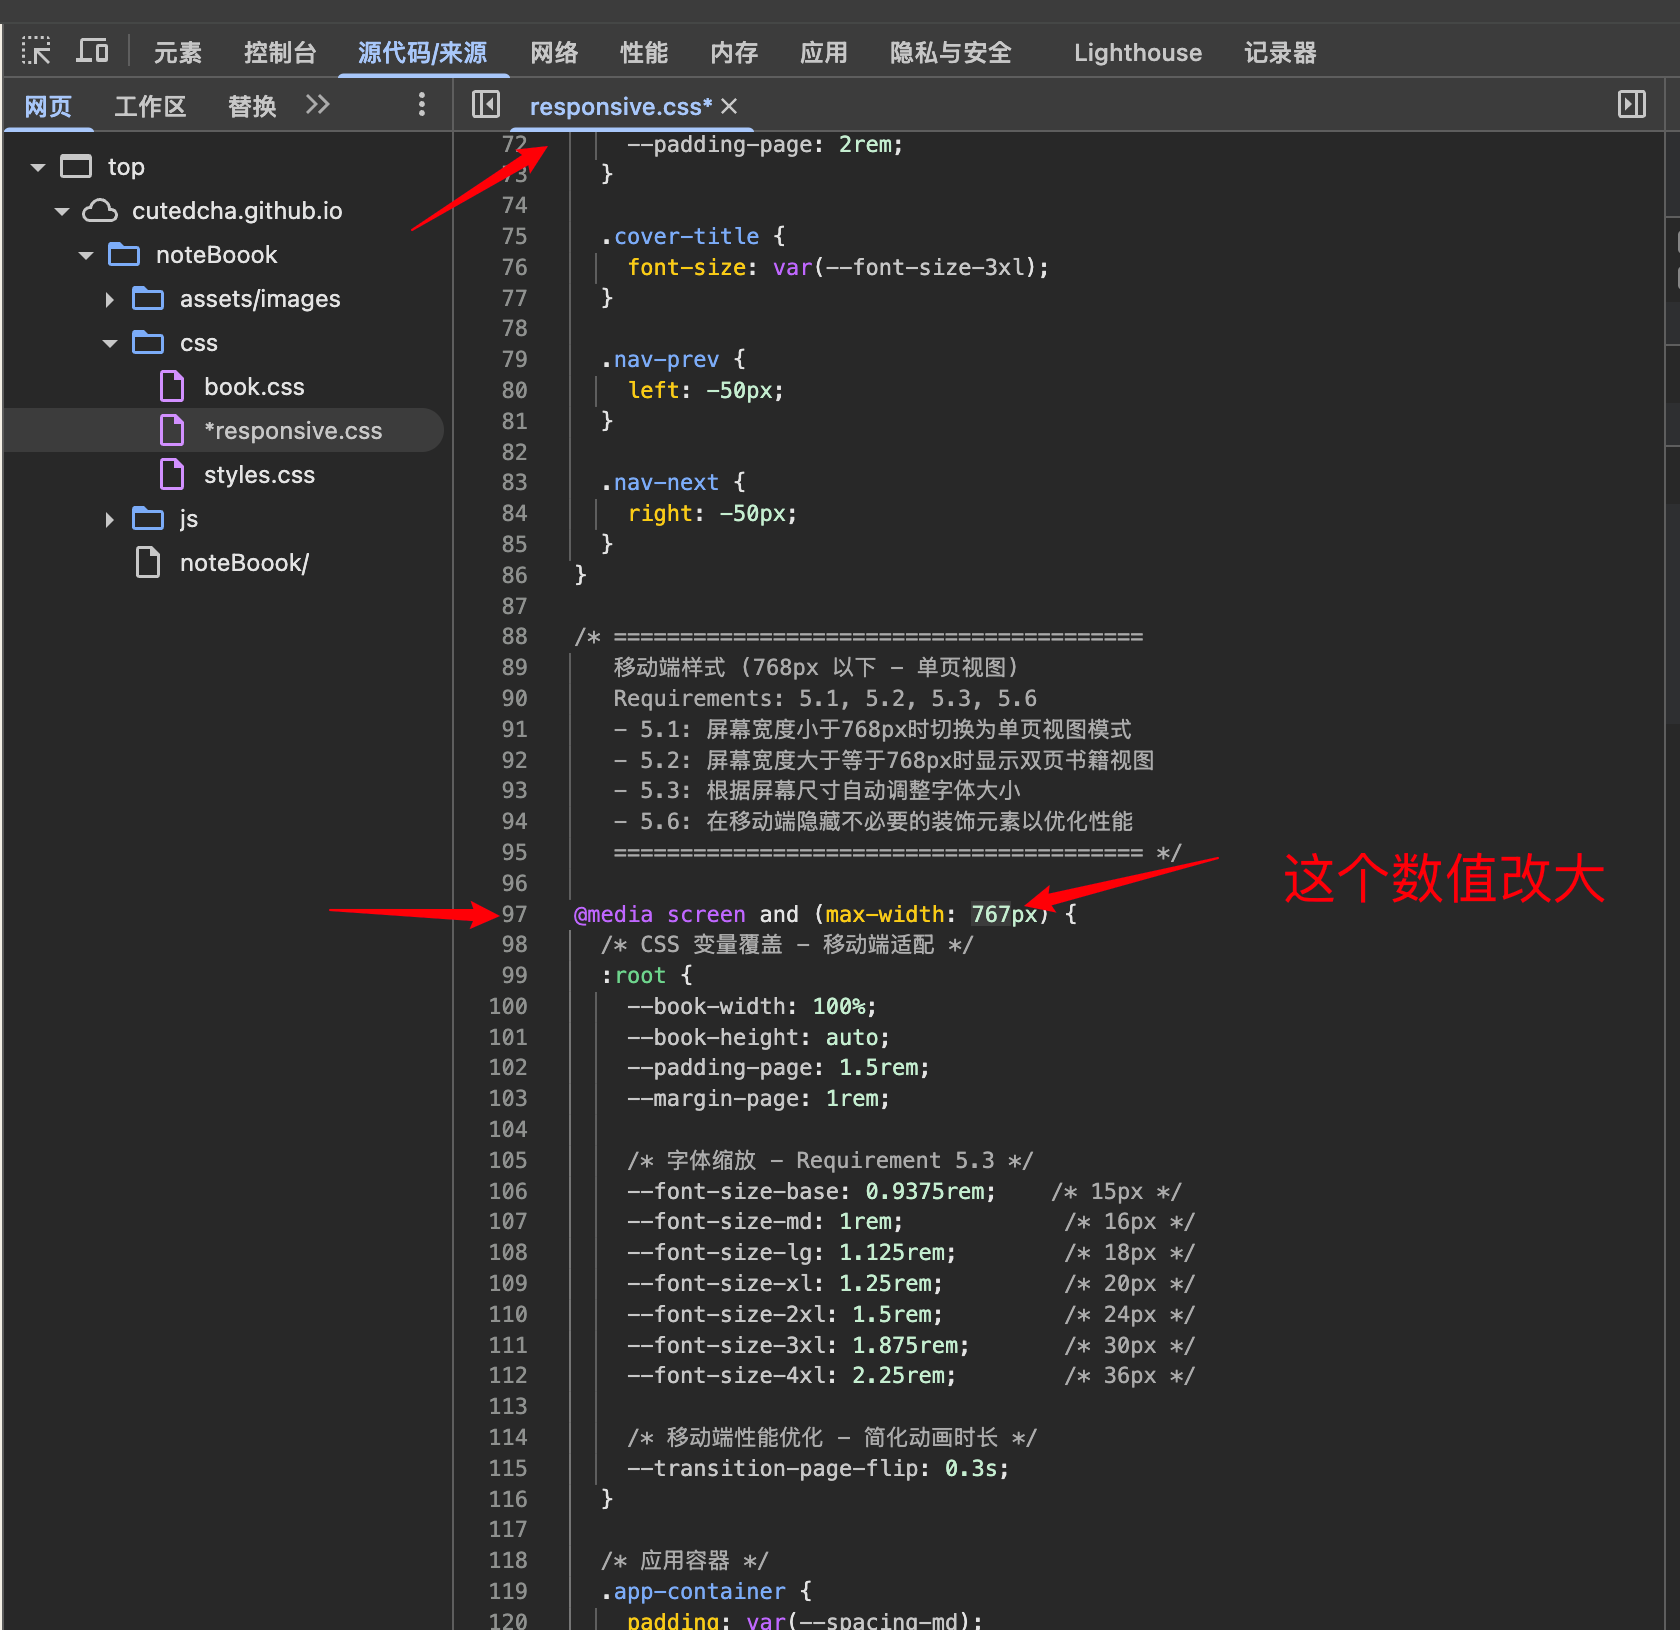1680x1630 pixels.
Task: Close the responsive.css editor tab
Action: (x=729, y=106)
